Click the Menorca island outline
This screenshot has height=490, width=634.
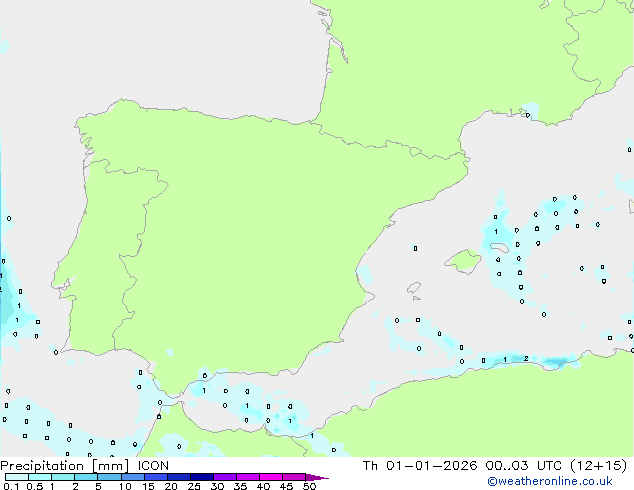click(x=500, y=247)
